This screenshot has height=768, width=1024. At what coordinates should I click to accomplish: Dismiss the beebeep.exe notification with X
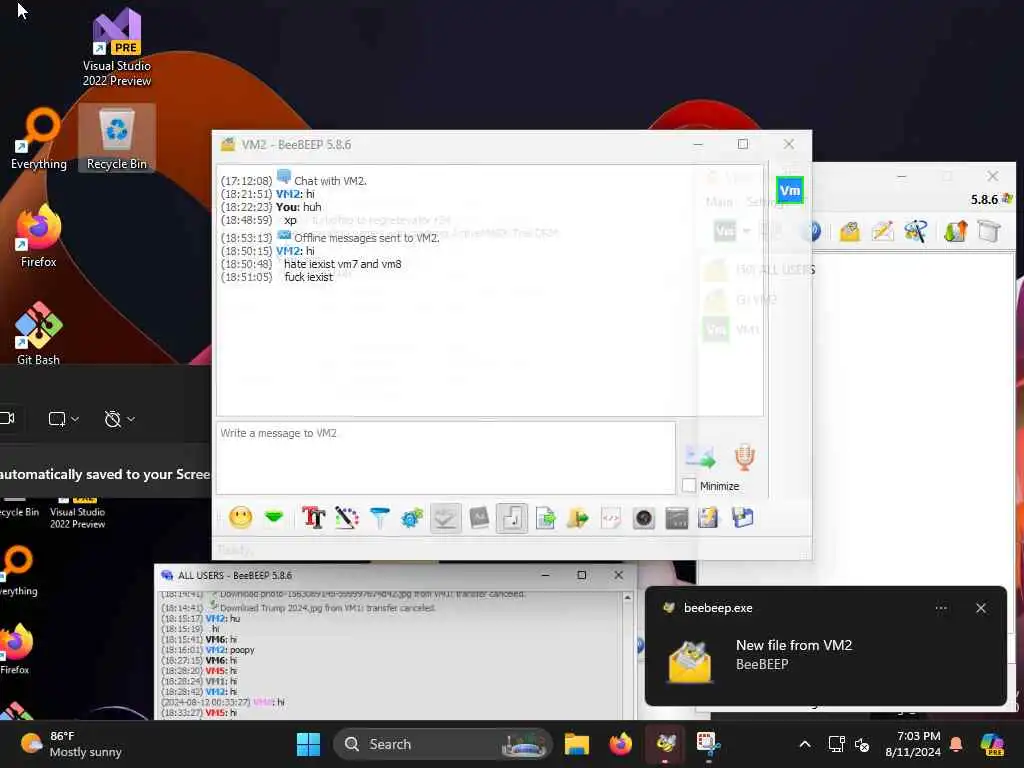[981, 608]
